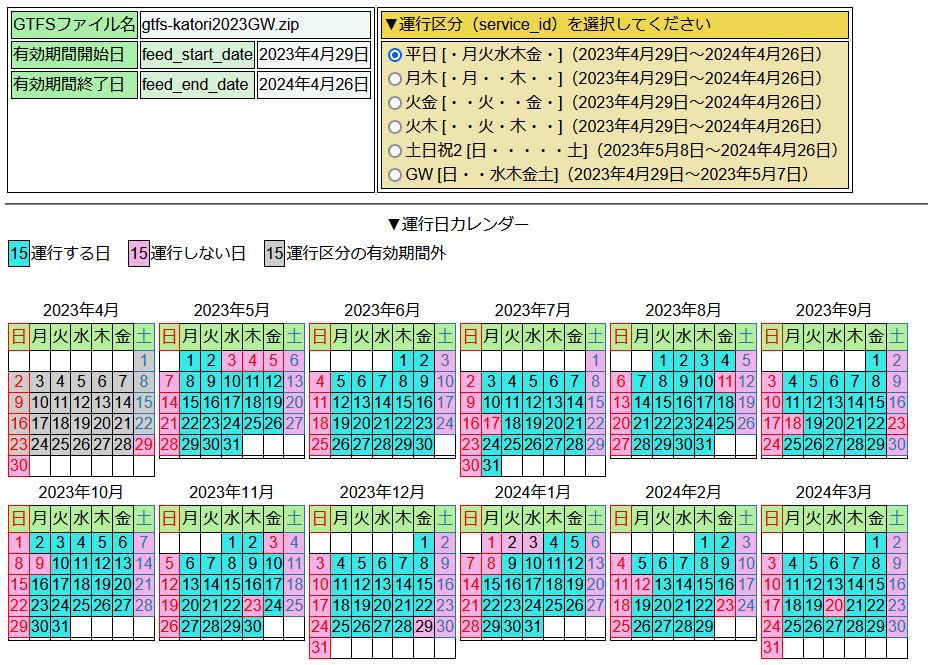928x665 pixels.
Task: Select the 平日 service radio button
Action: tap(395, 54)
